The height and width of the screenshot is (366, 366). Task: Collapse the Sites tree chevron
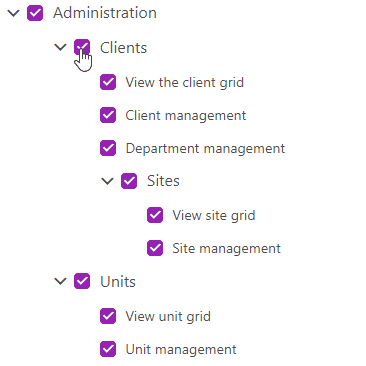pyautogui.click(x=107, y=181)
